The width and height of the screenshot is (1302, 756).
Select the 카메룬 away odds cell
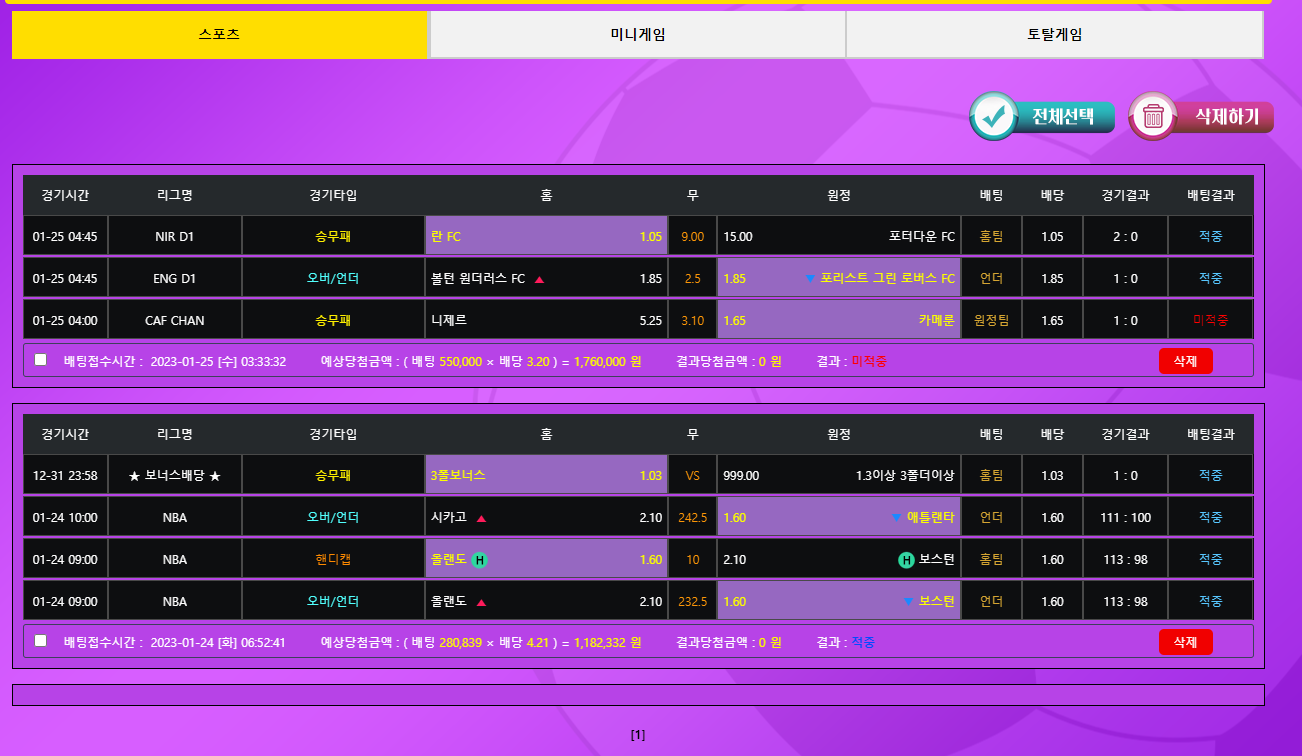(x=838, y=321)
